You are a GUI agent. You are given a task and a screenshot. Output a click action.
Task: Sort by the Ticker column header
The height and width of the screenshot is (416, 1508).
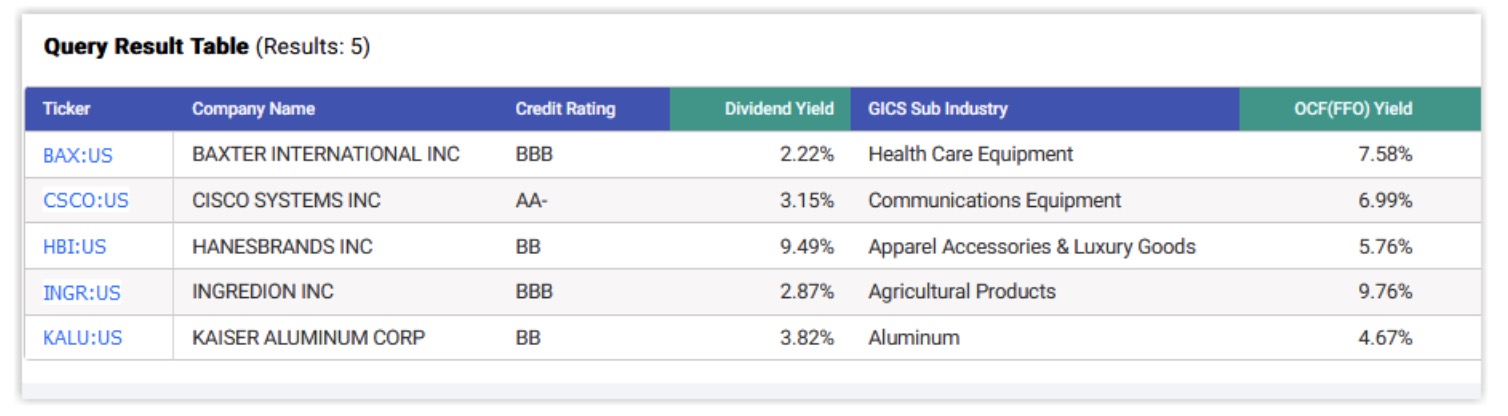(66, 109)
